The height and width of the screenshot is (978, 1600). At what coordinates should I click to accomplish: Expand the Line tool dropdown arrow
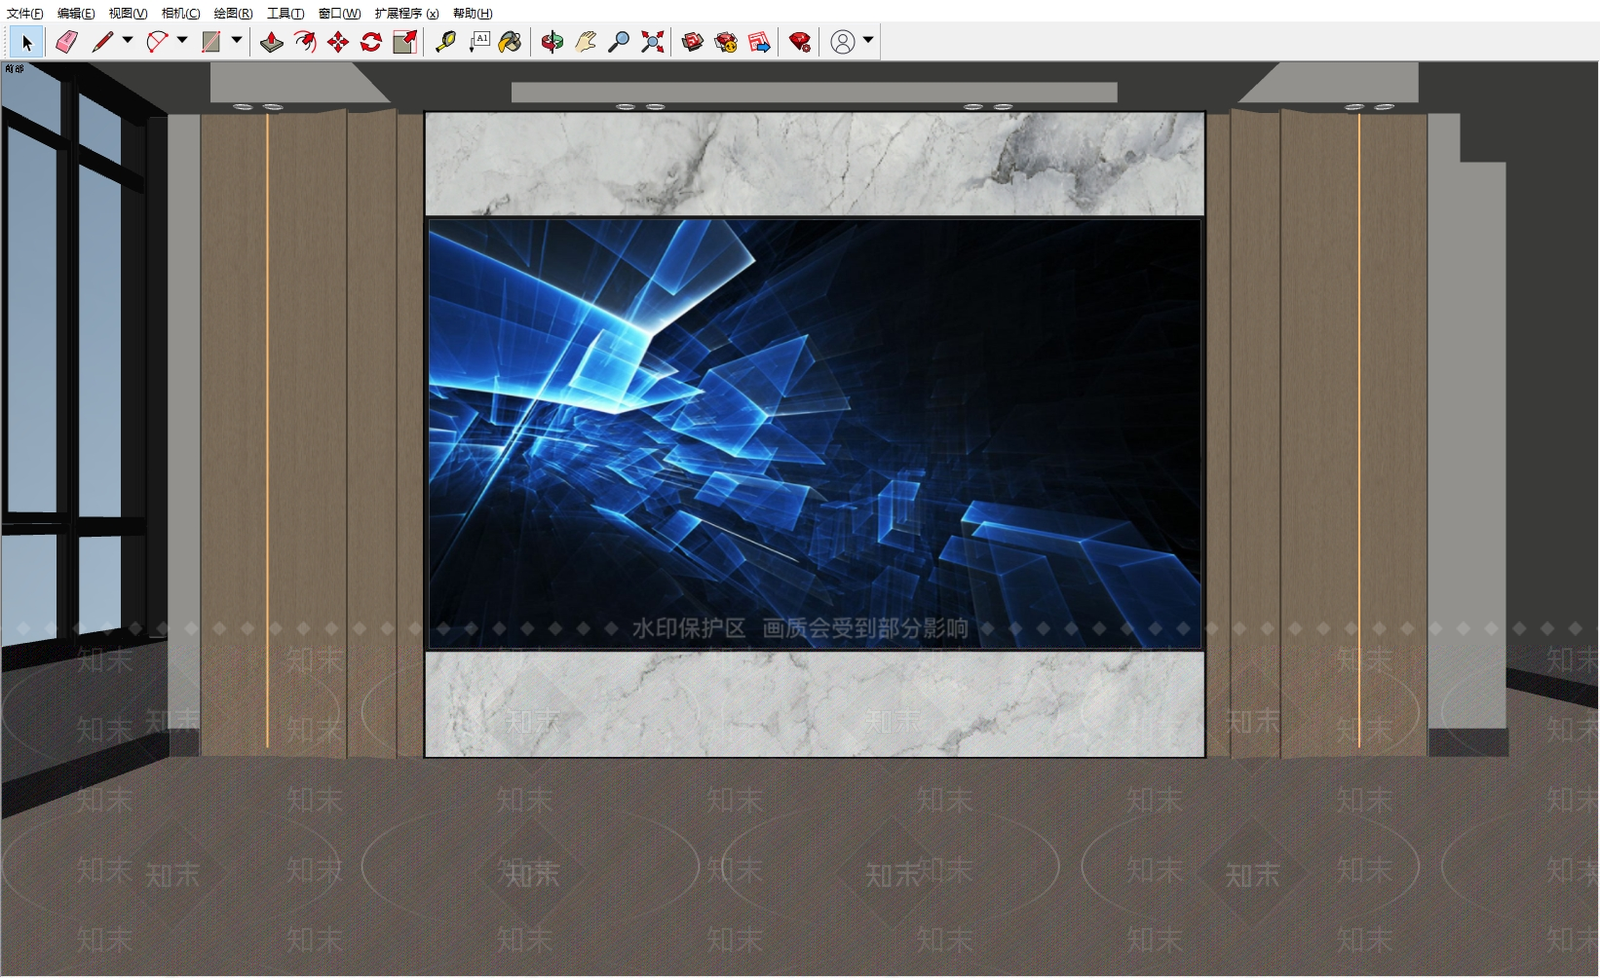click(127, 41)
